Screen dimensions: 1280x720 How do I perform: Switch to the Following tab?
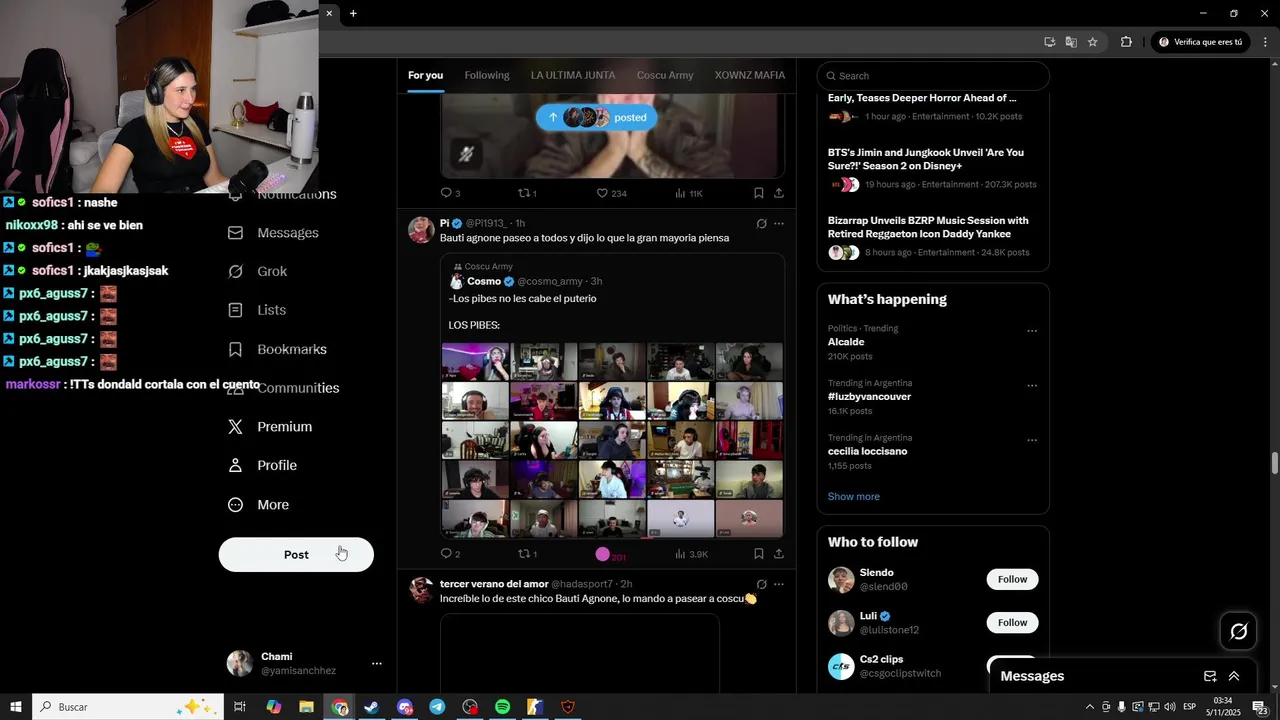487,75
